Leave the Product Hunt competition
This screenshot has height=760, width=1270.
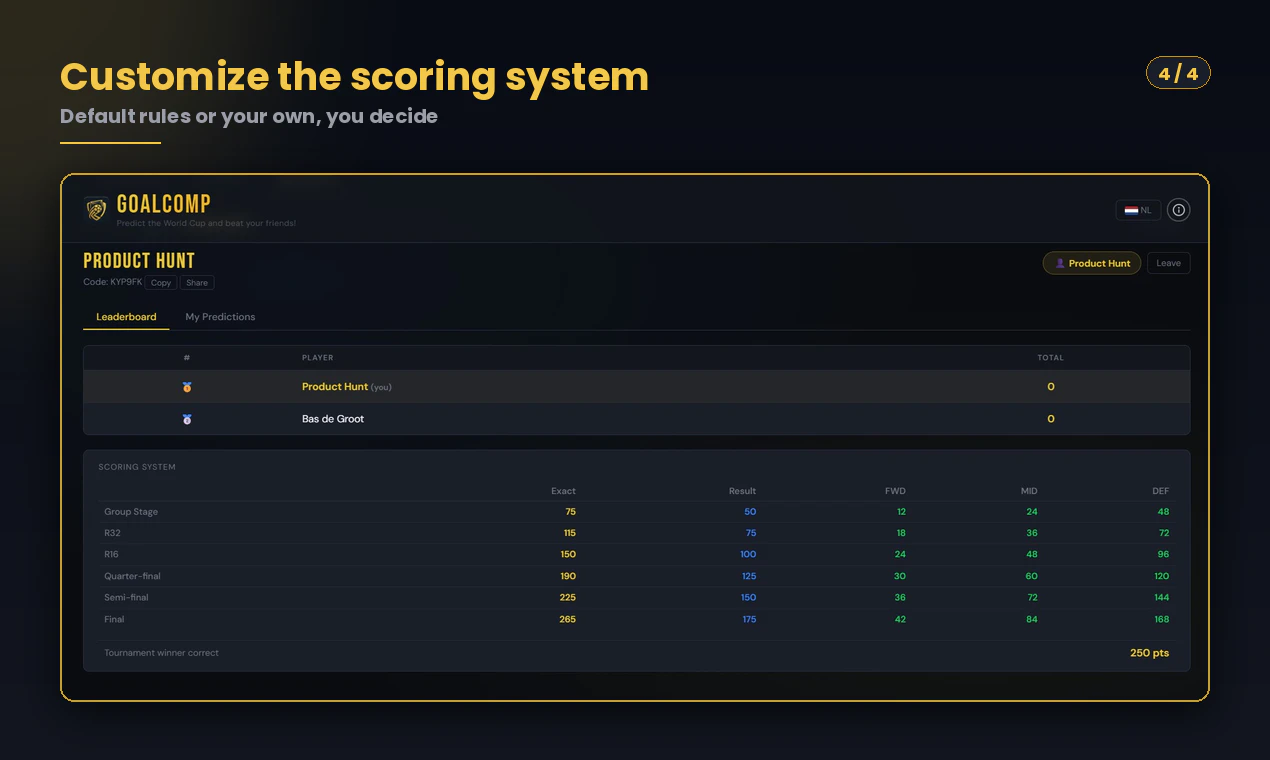(1168, 263)
